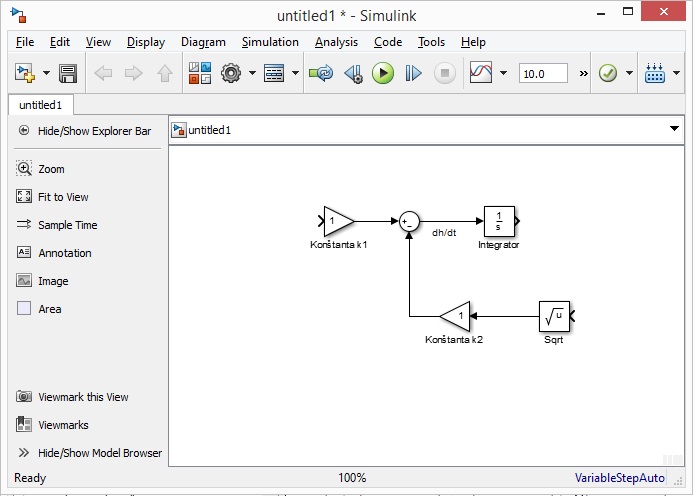Expand the Model Advisor dropdown arrow

[629, 73]
